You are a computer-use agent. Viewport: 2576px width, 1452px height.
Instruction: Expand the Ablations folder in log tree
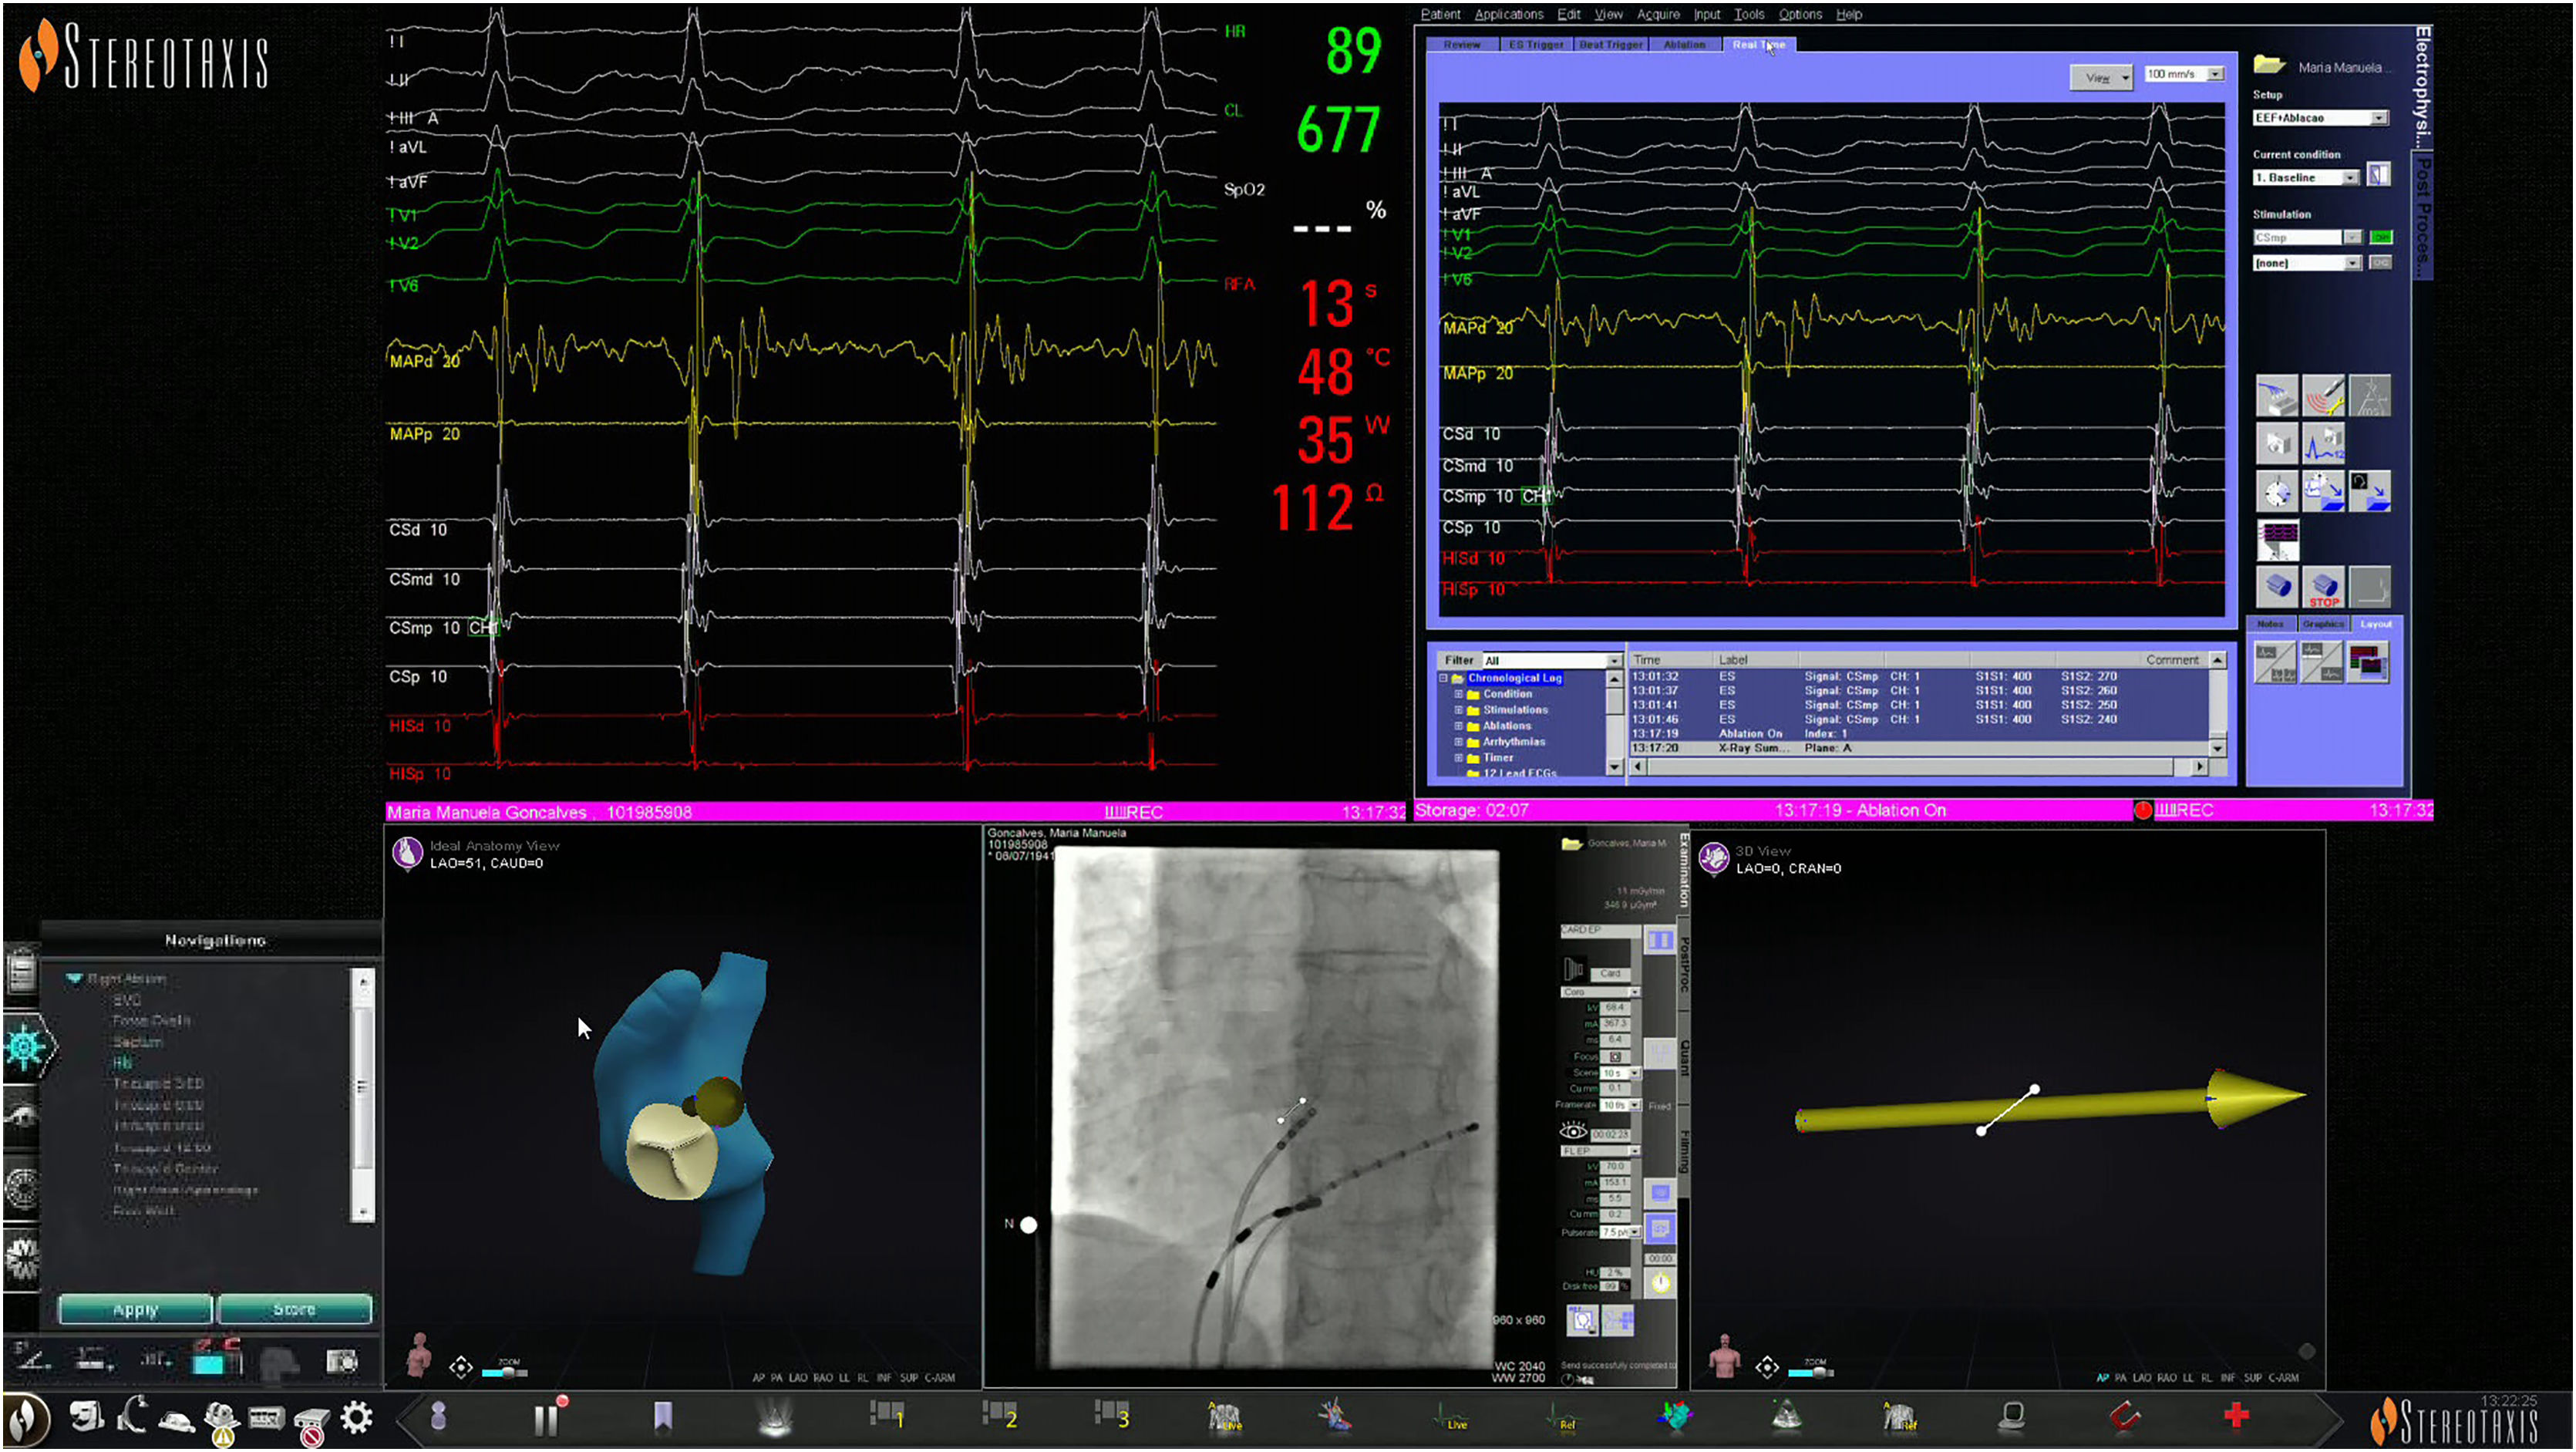pos(1458,726)
